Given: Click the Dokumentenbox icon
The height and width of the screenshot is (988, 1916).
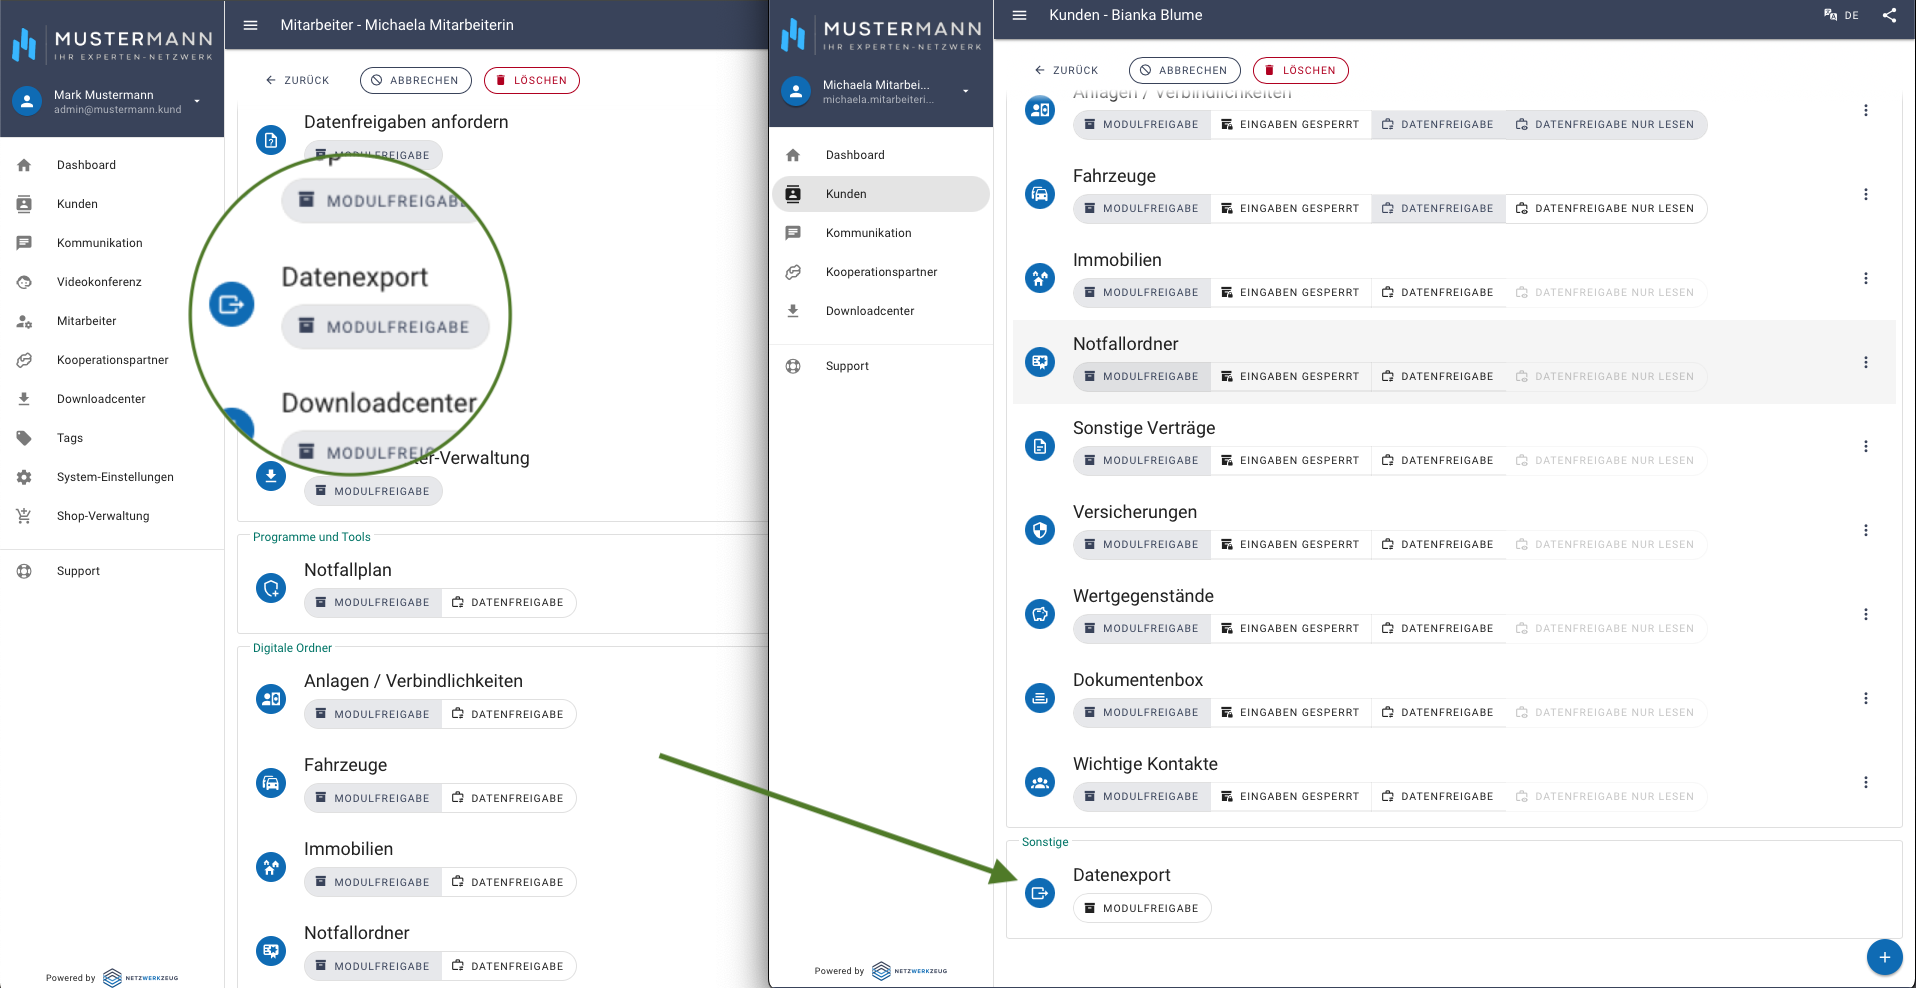Looking at the screenshot, I should coord(1040,698).
